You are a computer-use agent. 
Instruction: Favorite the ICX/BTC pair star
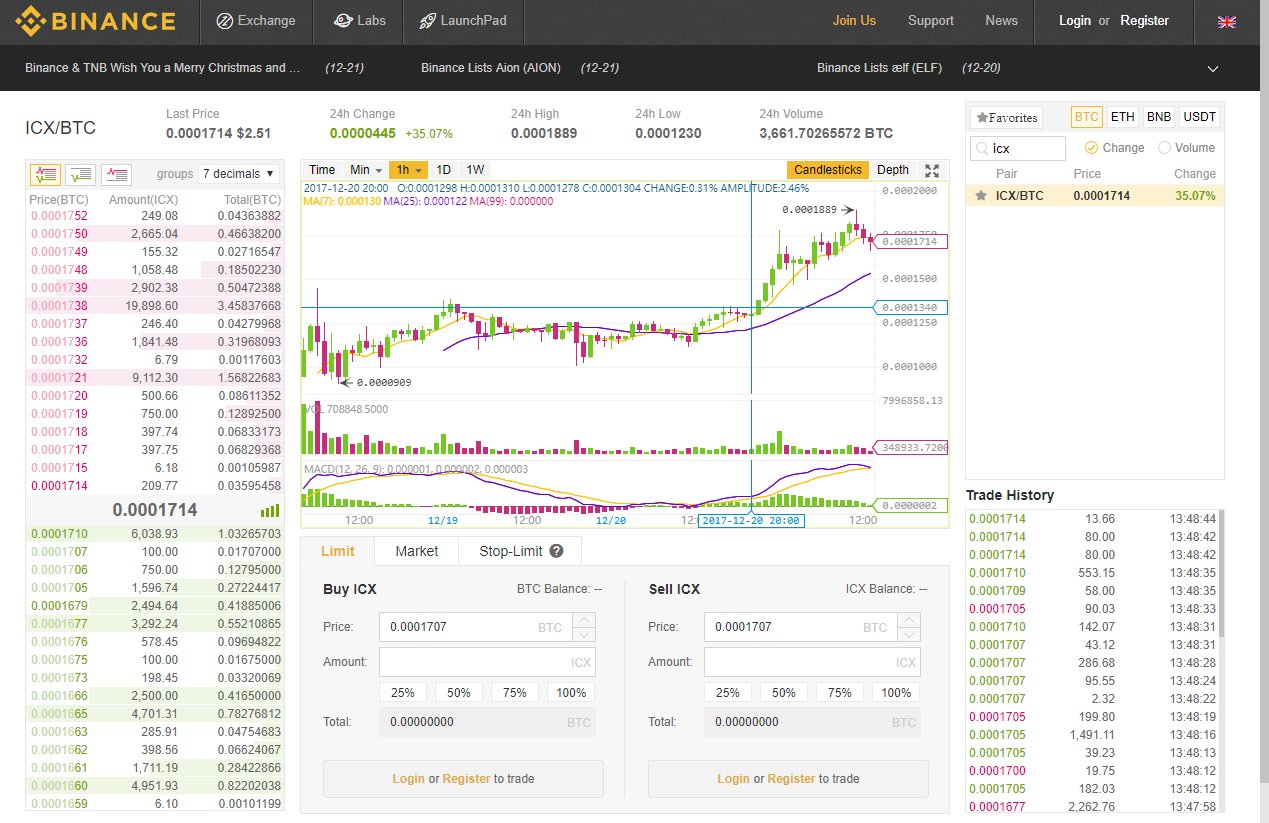tap(981, 195)
